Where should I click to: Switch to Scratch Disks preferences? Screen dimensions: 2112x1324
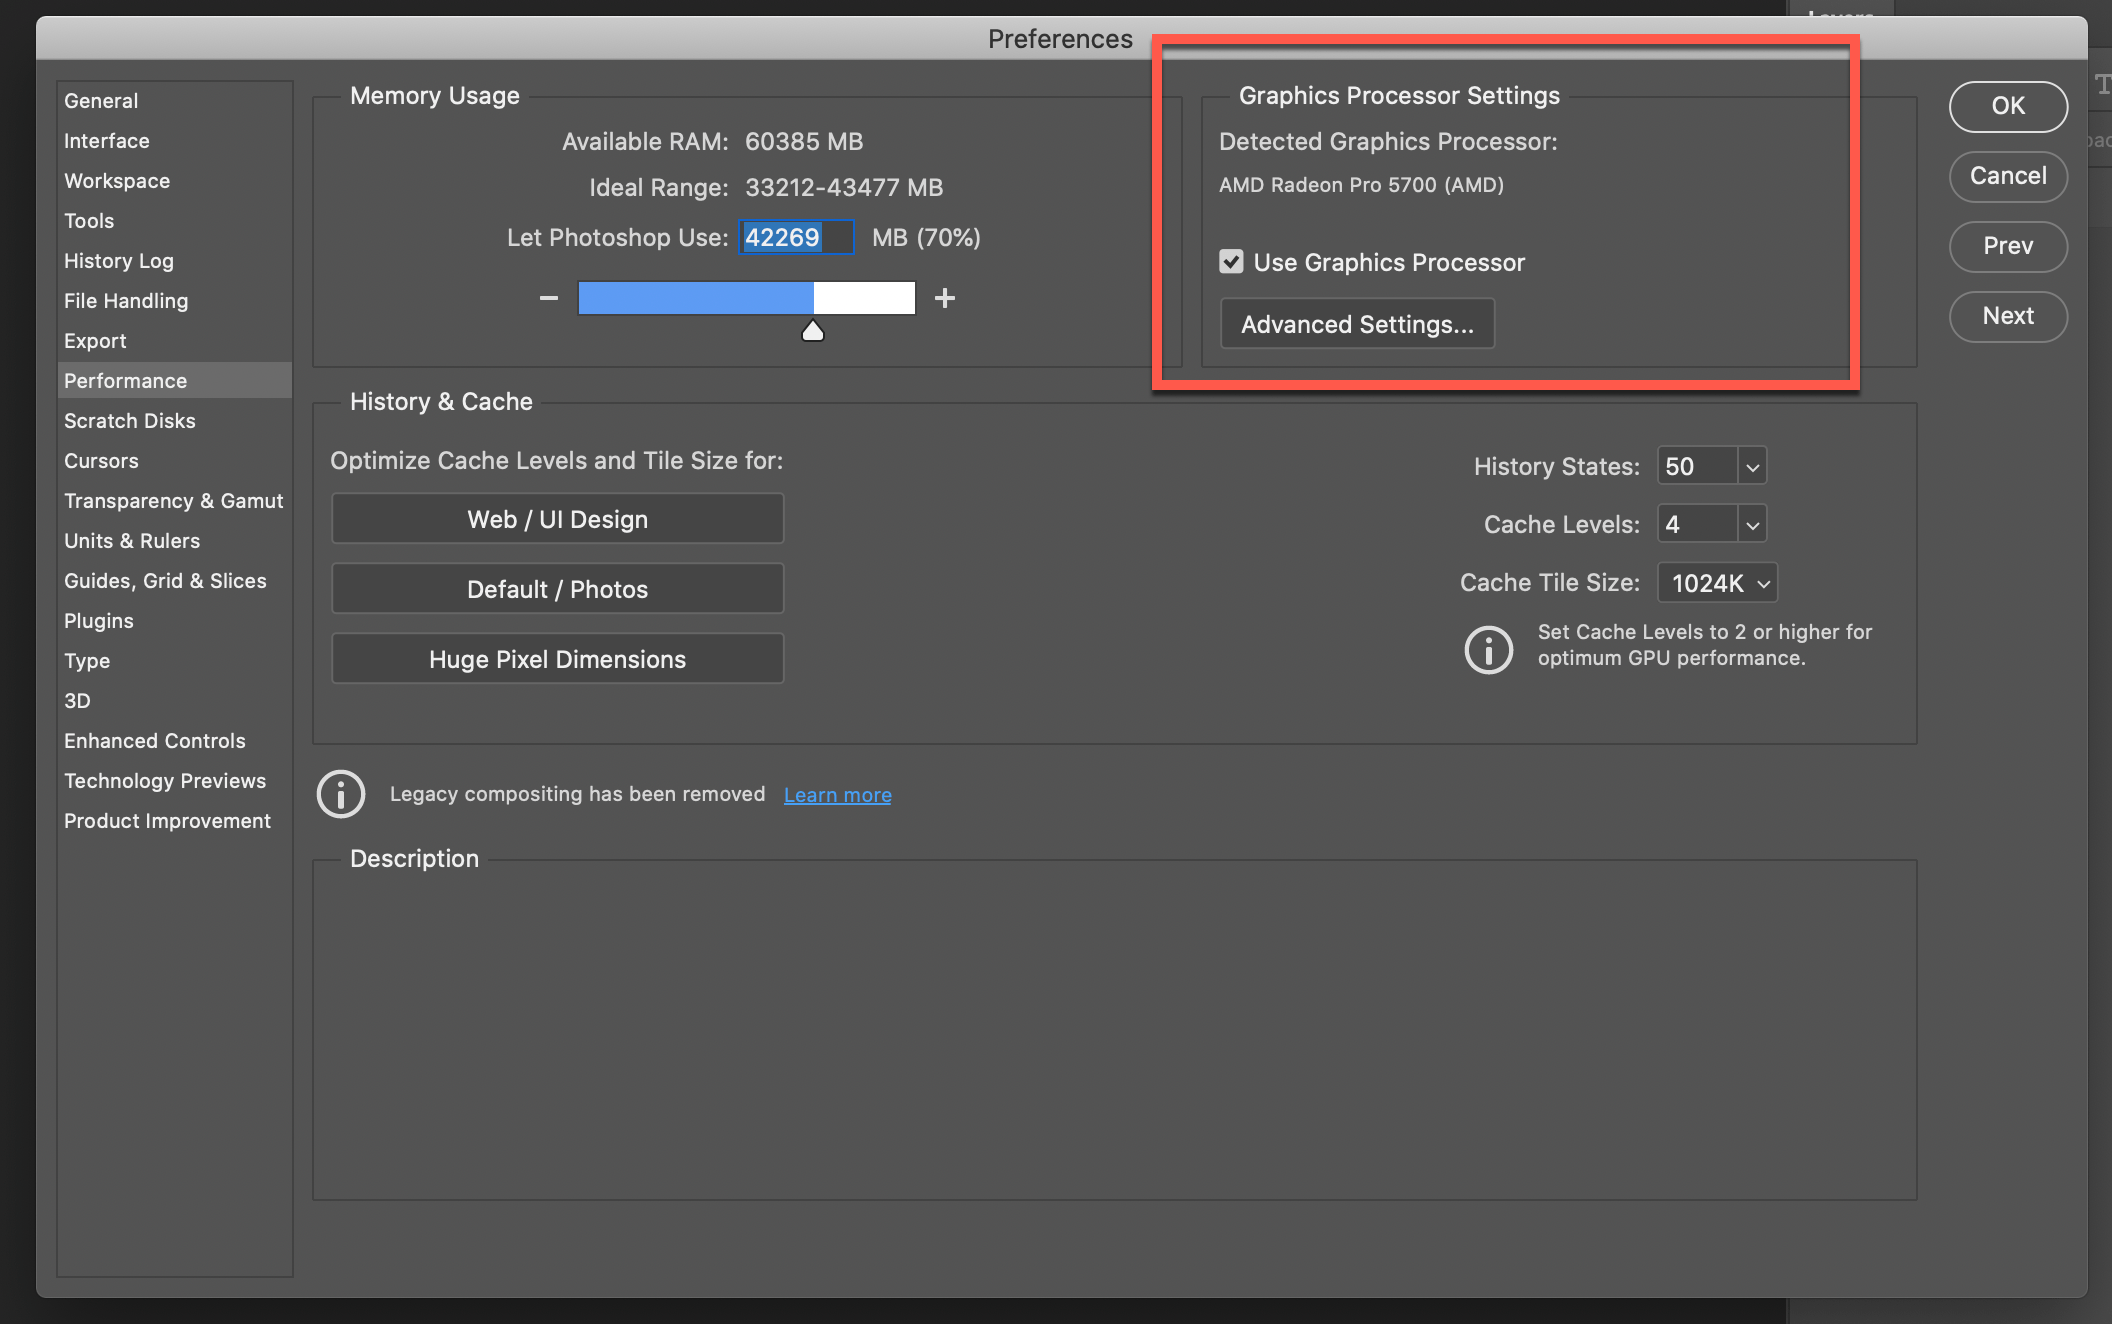point(129,420)
